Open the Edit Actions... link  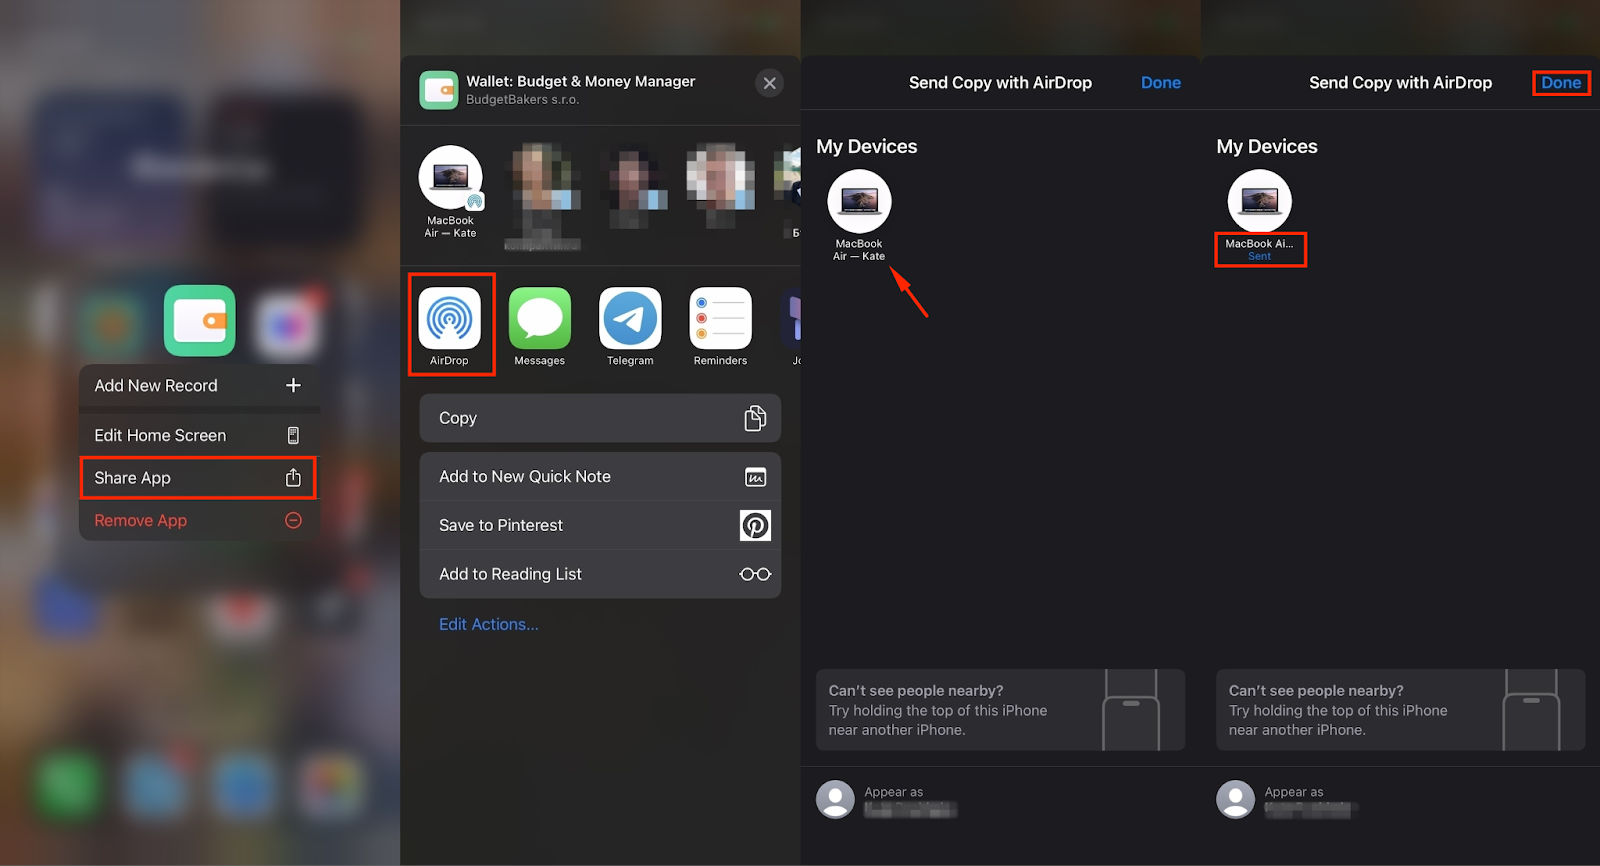click(x=489, y=624)
